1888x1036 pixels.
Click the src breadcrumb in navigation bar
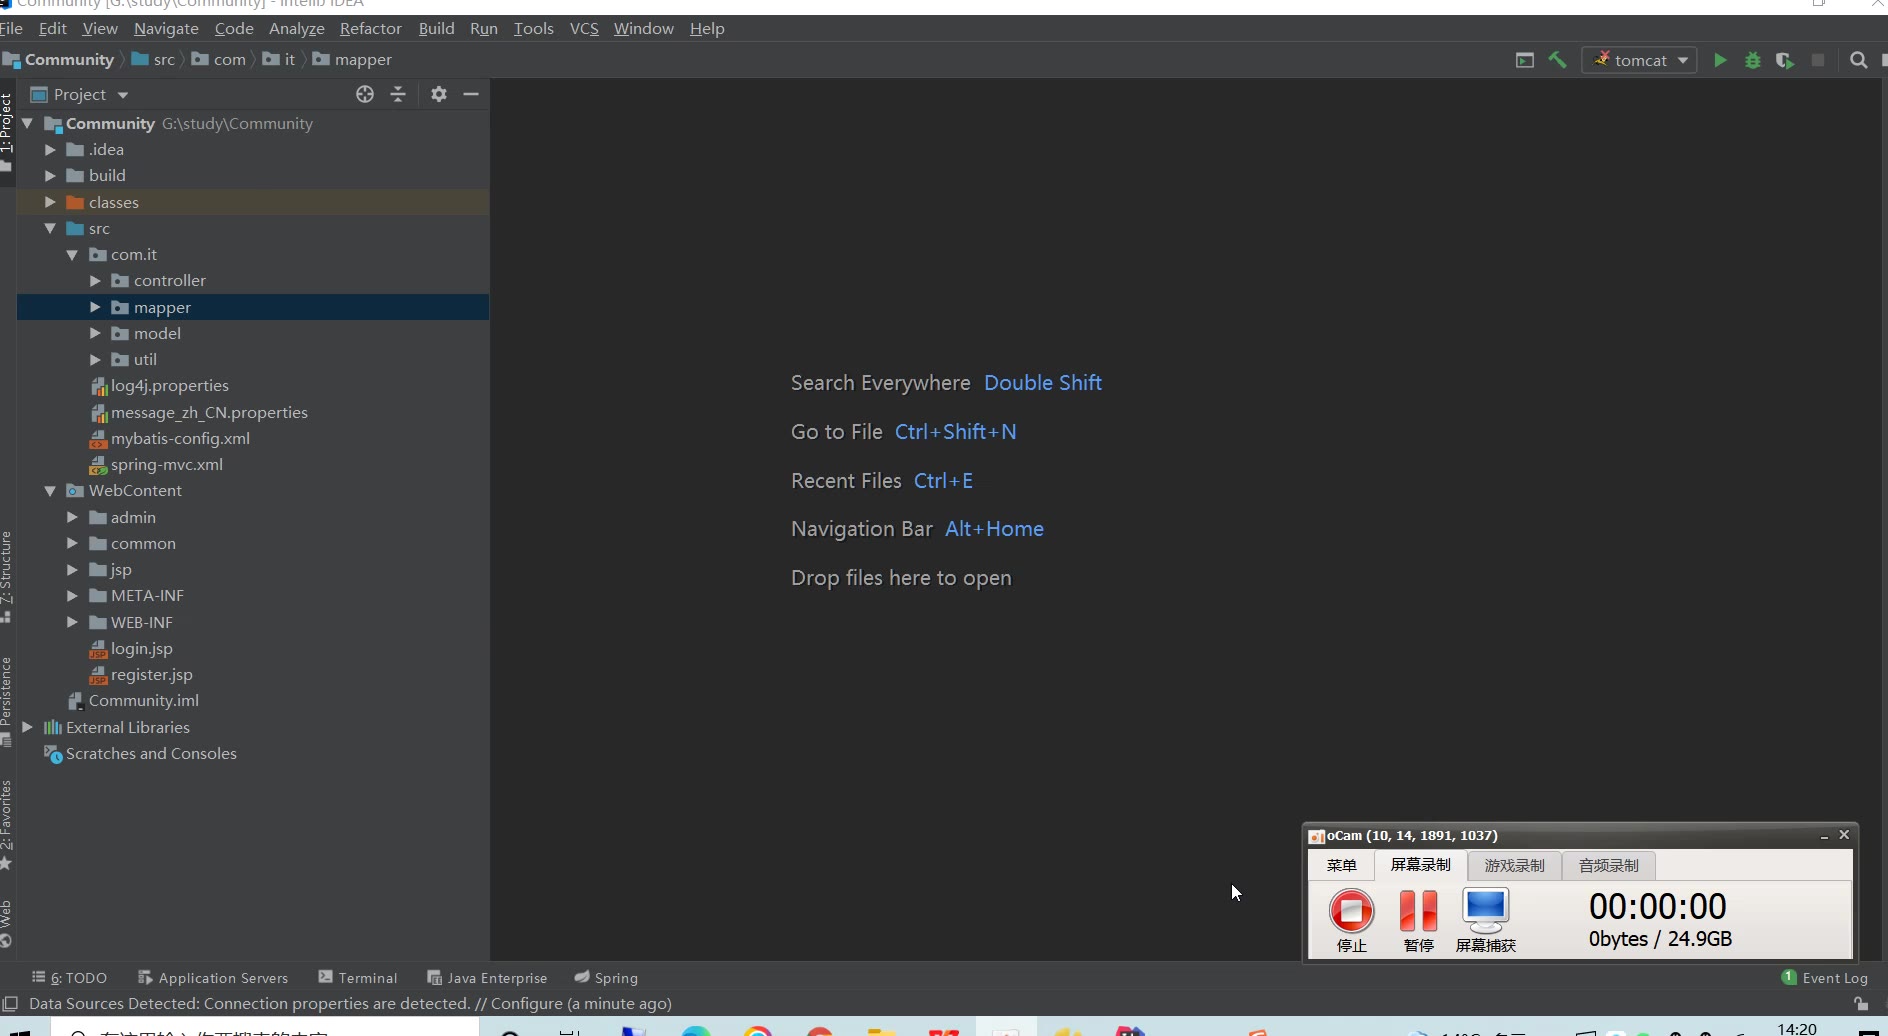click(x=163, y=60)
